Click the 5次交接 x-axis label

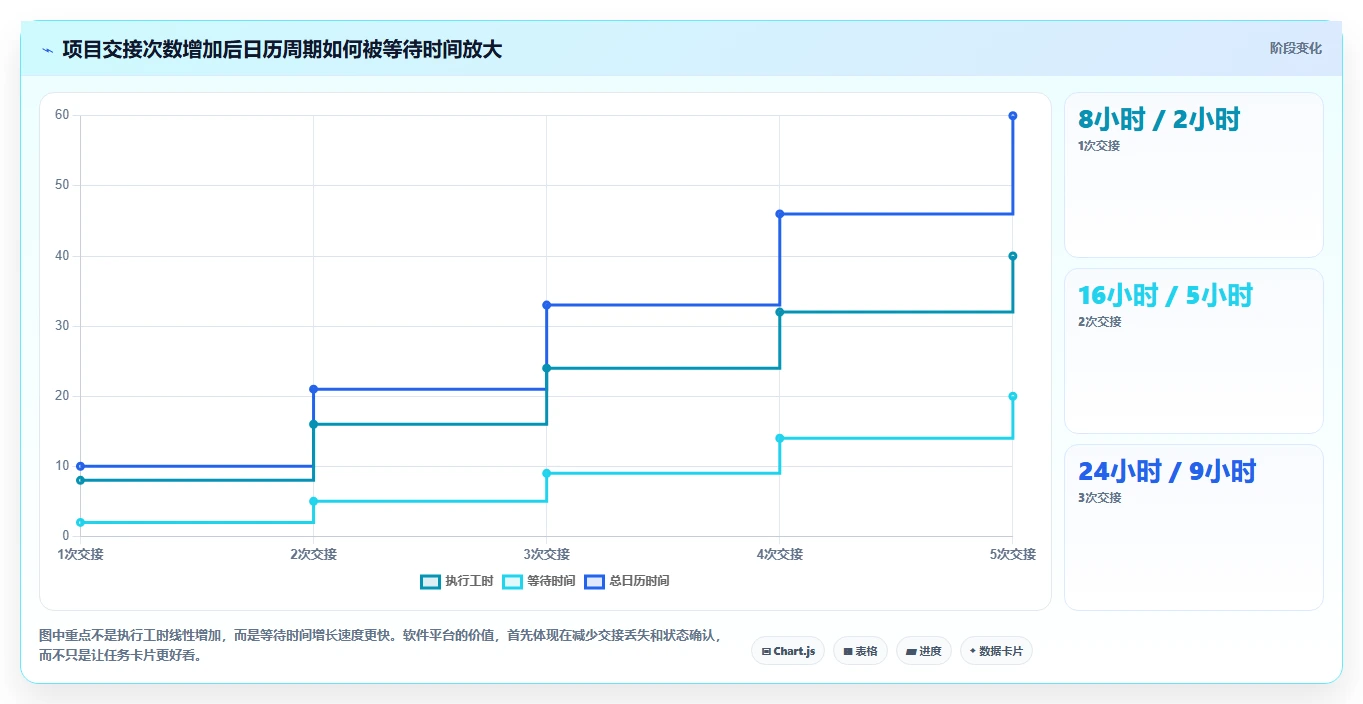click(1013, 554)
